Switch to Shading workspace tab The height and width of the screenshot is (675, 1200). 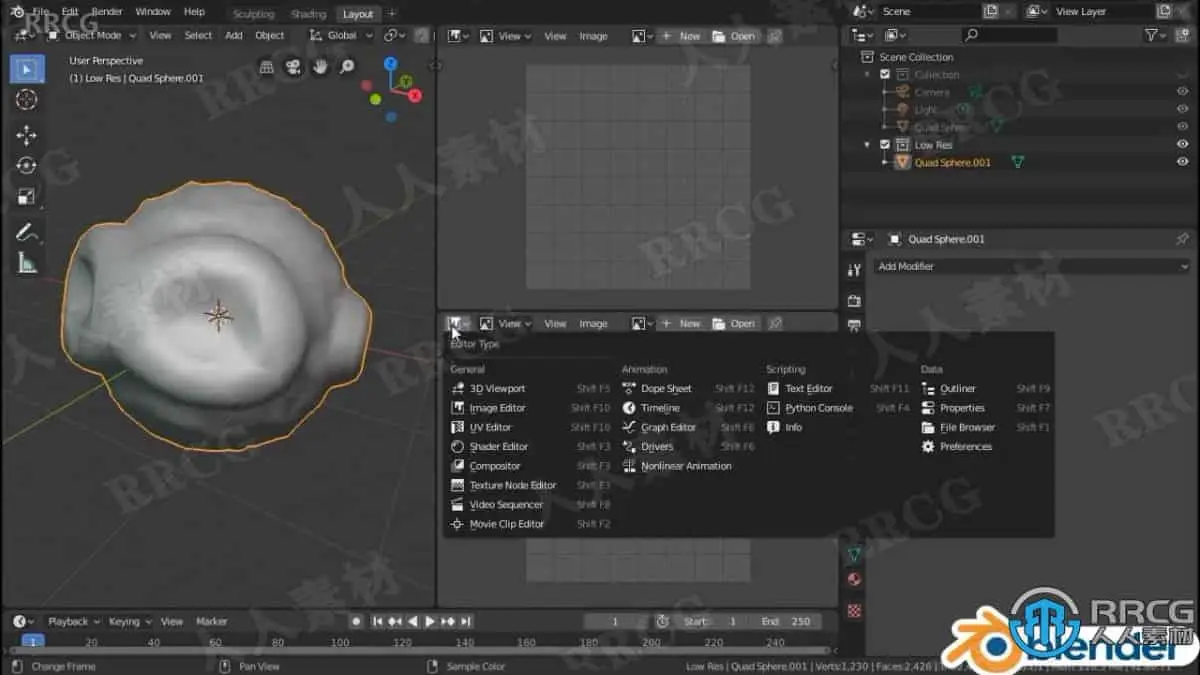[x=308, y=14]
